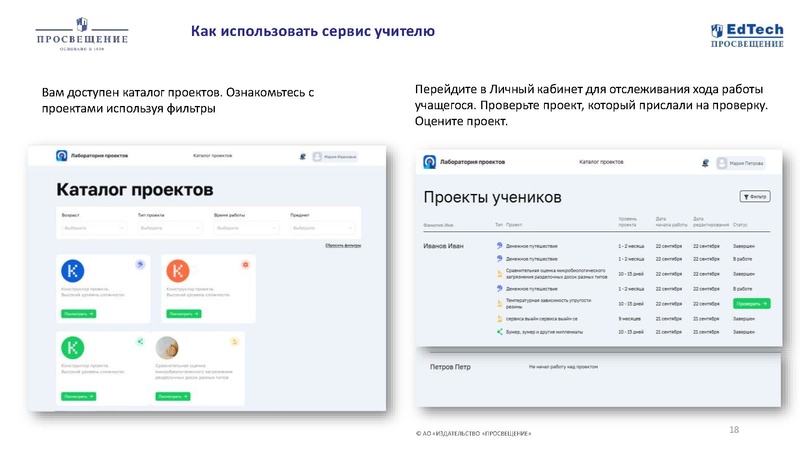This screenshot has height=450, width=800.
Task: Click the 9 месяцев duration cell
Action: click(630, 319)
